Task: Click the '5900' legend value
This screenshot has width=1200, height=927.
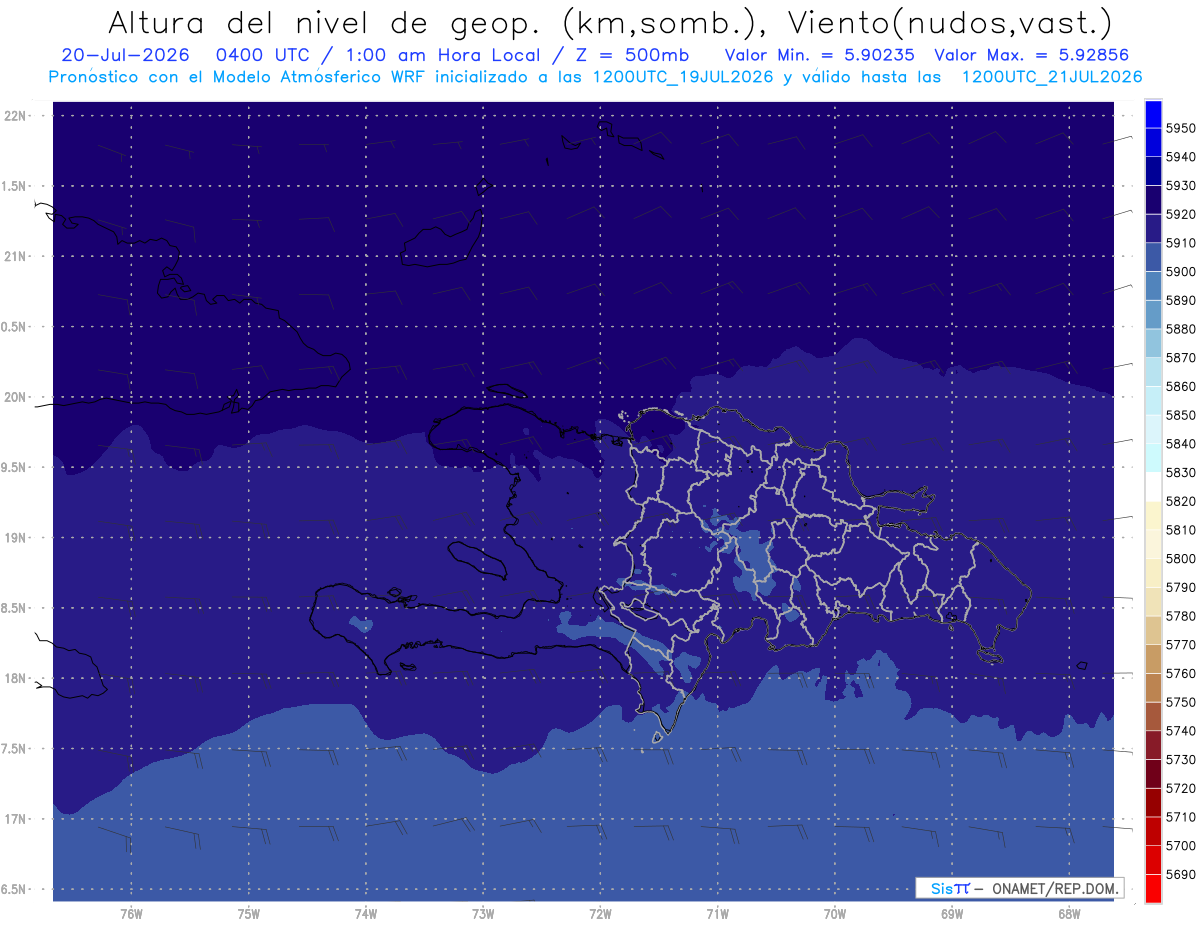Action: click(1181, 272)
